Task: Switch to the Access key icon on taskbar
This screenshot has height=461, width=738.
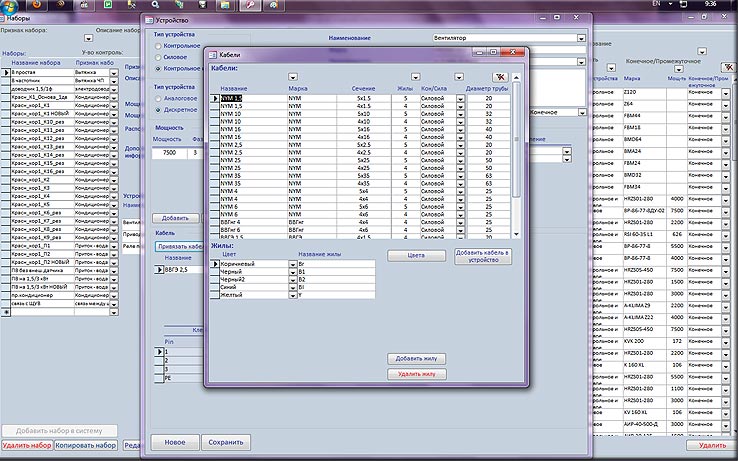Action: tap(249, 5)
